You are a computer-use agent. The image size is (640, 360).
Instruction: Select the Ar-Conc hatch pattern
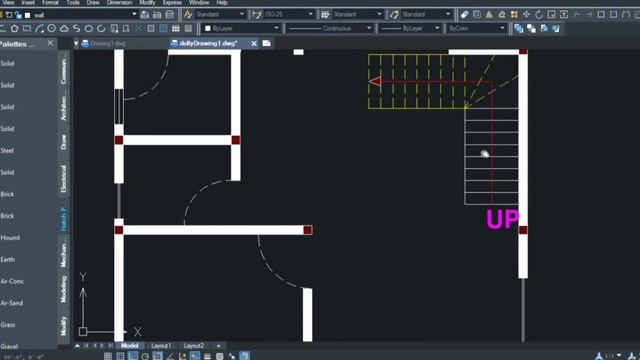pos(12,281)
